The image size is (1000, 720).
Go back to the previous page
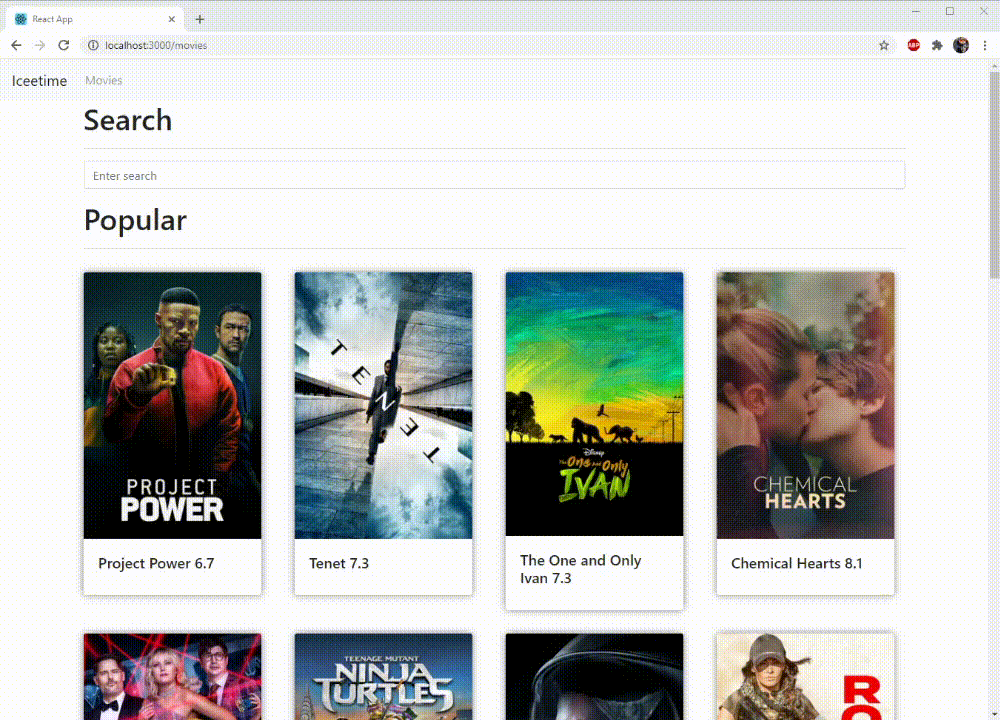[x=16, y=45]
